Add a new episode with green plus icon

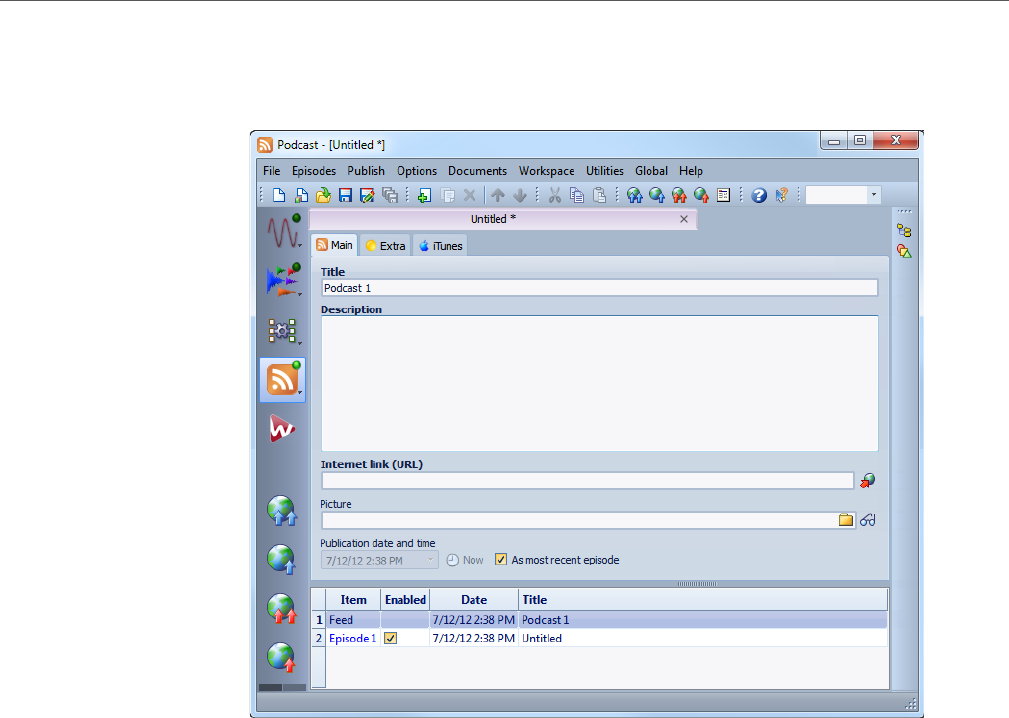click(424, 195)
